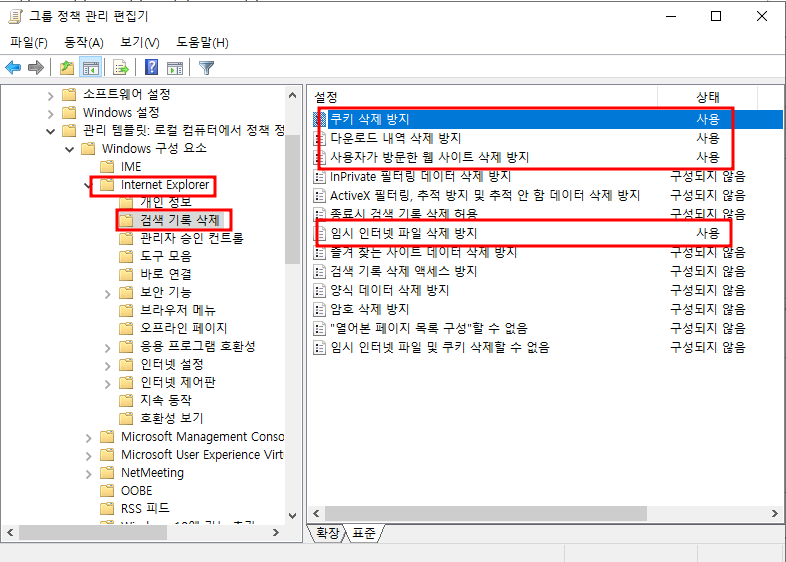Expand the NetMeeting tree node
Viewport: 786px width, 562px height.
point(88,474)
